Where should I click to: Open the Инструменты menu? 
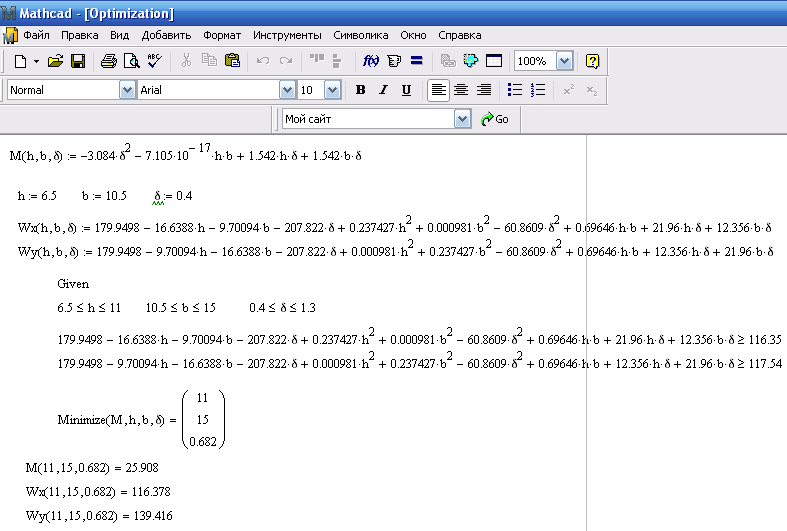click(x=287, y=34)
